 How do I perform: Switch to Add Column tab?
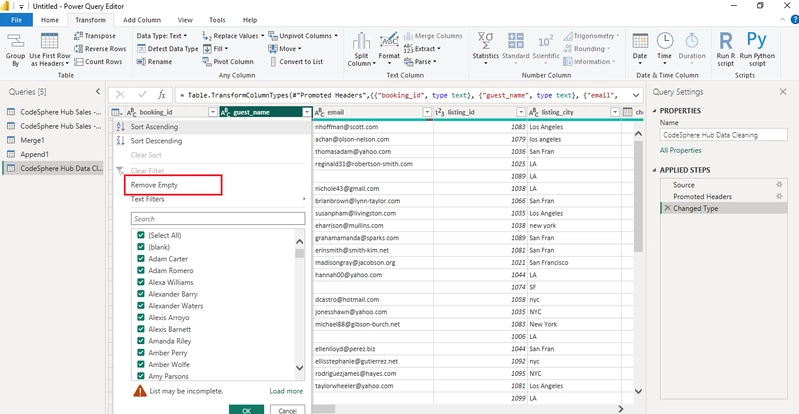[142, 20]
